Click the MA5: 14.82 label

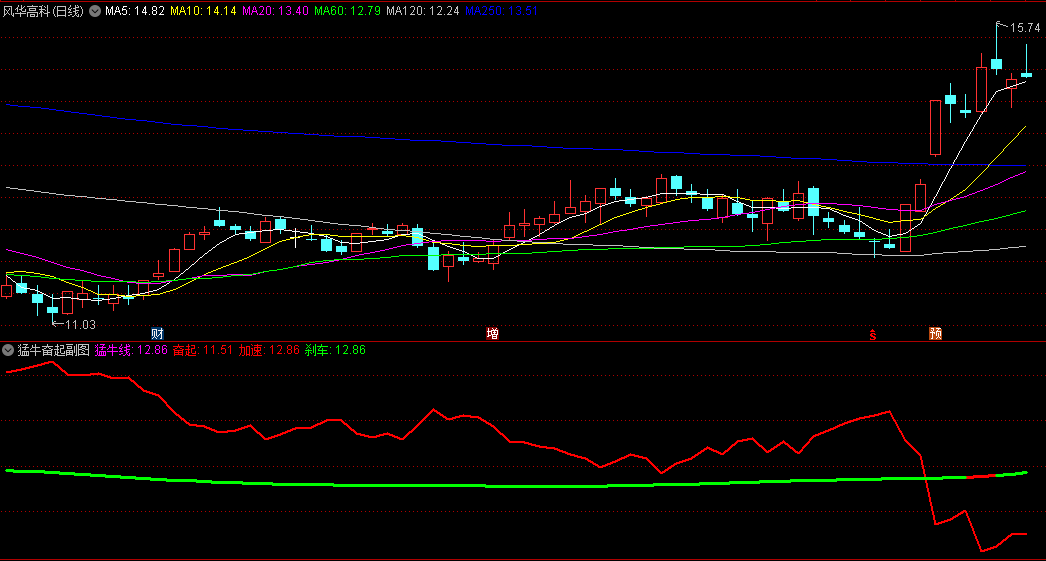tap(135, 11)
